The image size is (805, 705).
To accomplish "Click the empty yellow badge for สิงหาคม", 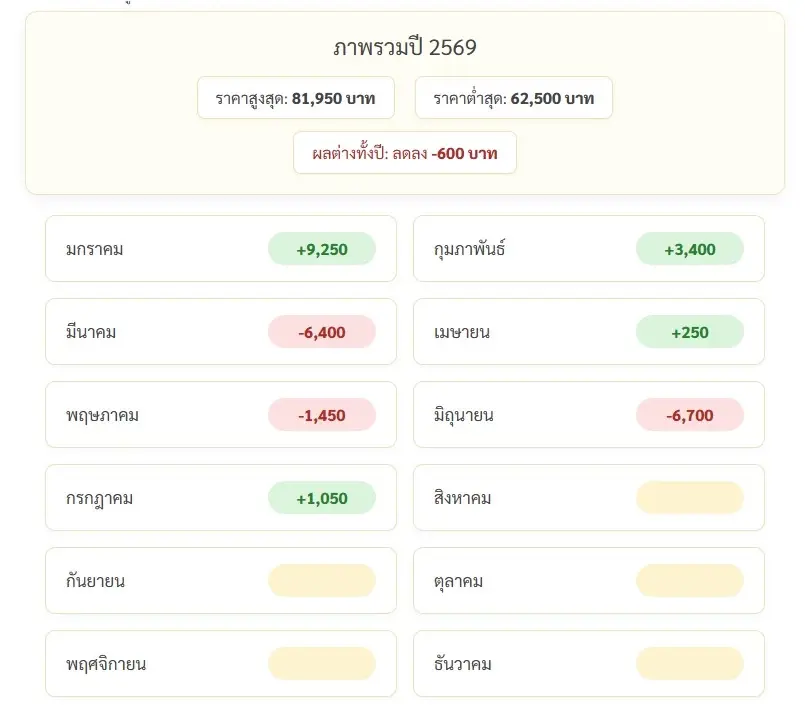I will click(689, 498).
